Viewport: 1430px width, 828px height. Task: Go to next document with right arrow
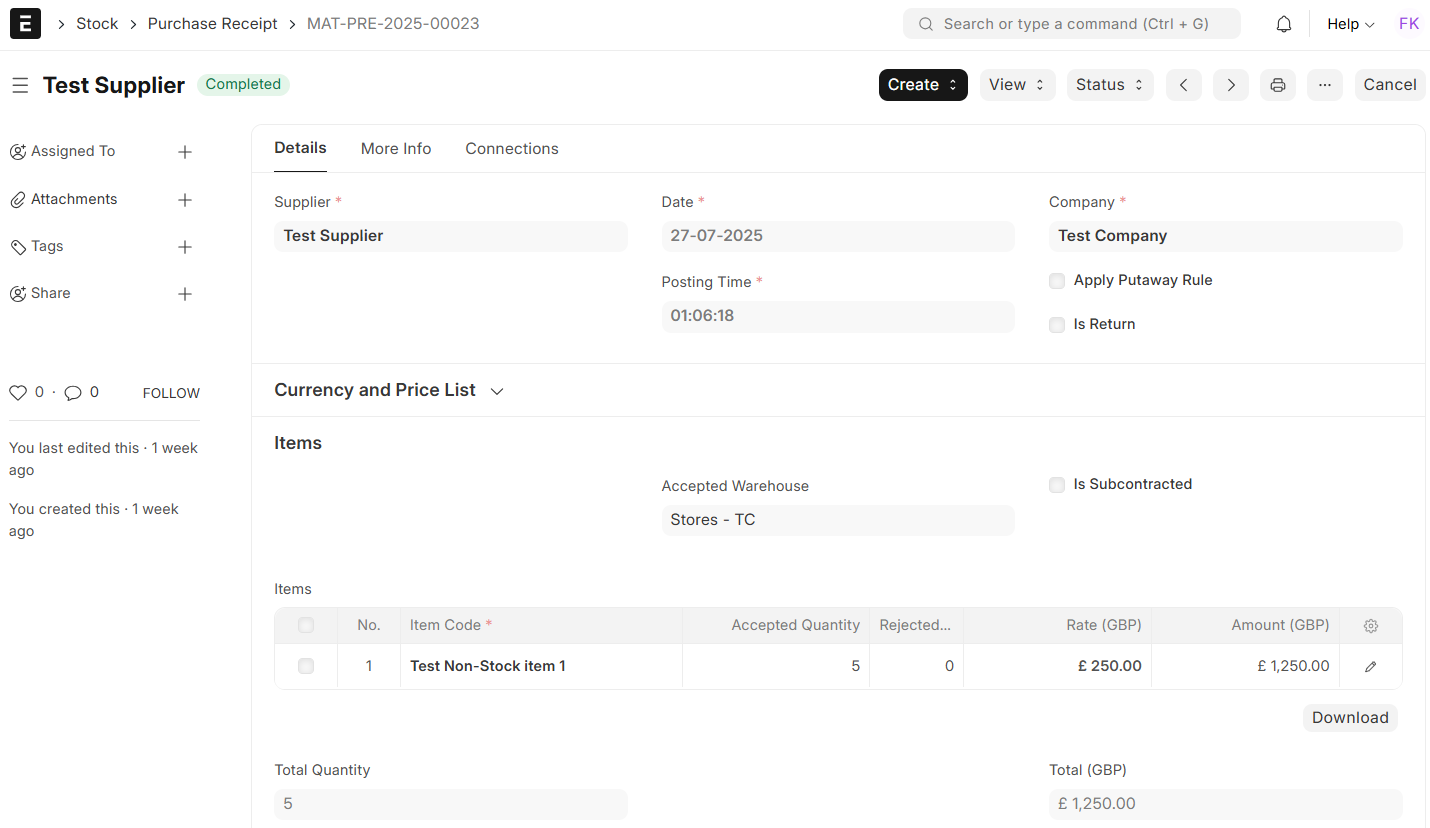point(1230,85)
